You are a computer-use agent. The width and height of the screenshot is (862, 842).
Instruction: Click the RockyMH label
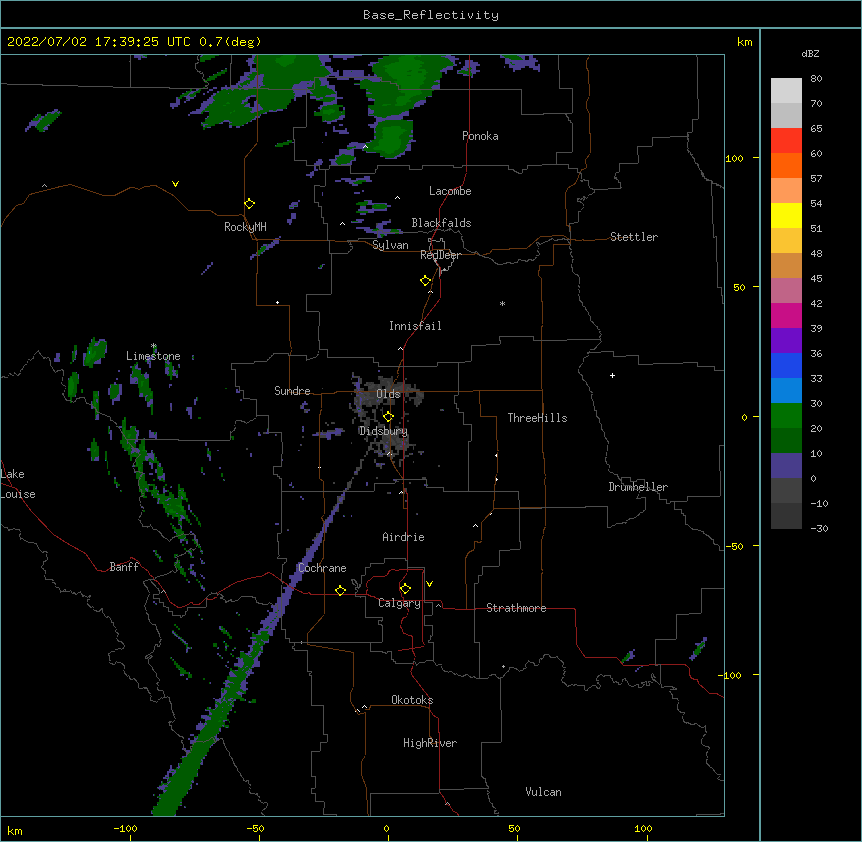[245, 227]
